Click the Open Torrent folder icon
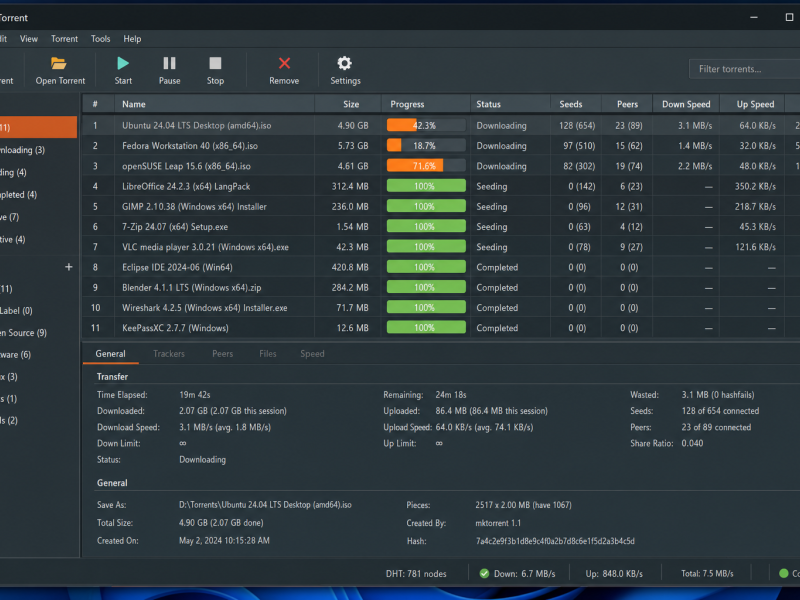Viewport: 800px width, 600px height. 59,63
